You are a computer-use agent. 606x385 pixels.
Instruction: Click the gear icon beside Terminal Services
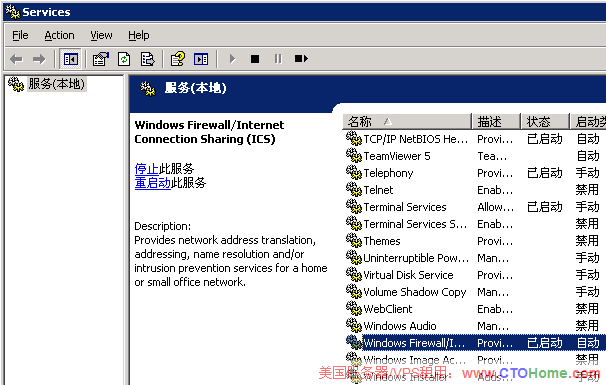coord(354,206)
